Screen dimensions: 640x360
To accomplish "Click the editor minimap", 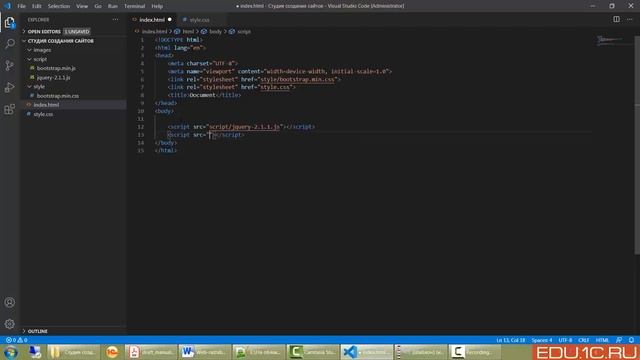I will point(610,40).
